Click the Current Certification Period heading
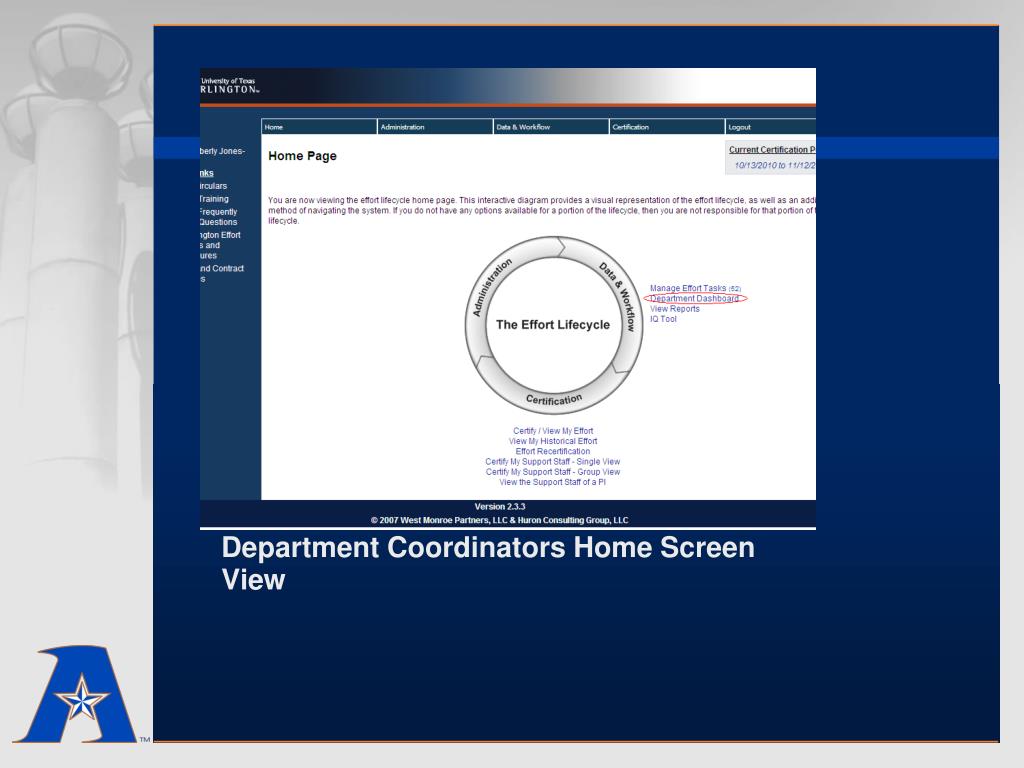The image size is (1024, 768). (x=772, y=150)
